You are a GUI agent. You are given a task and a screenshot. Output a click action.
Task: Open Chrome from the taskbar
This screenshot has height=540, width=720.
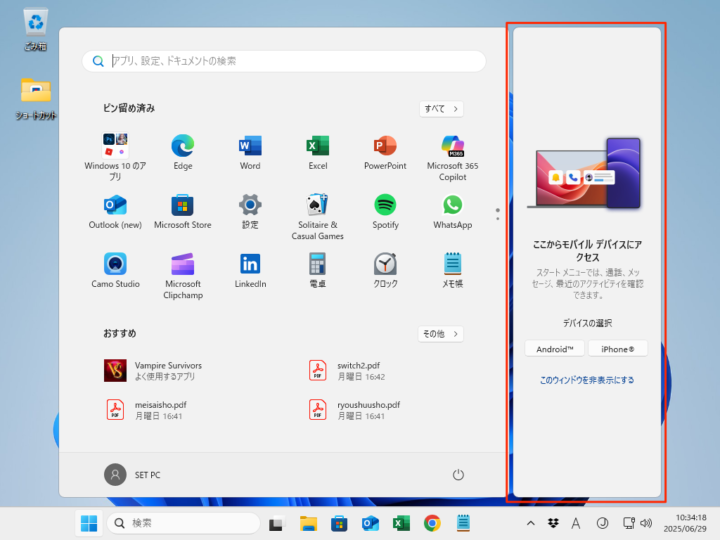tap(432, 523)
